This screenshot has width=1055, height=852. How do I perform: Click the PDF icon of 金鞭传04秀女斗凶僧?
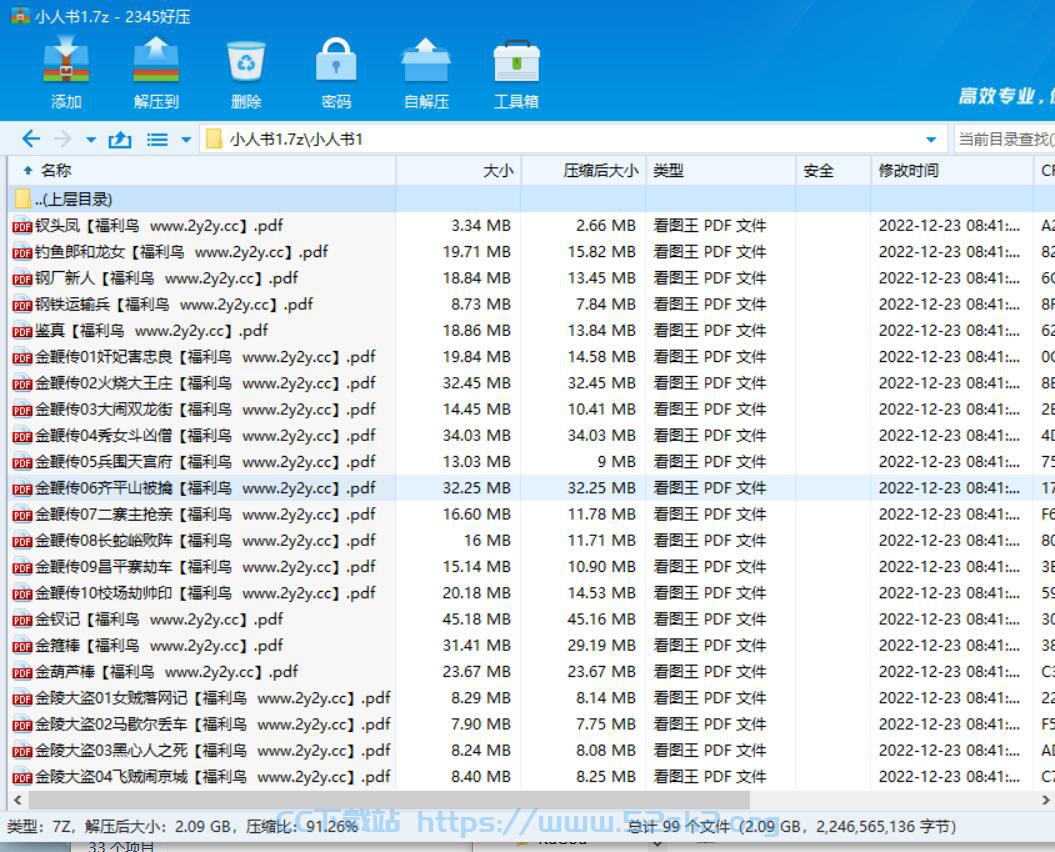[22, 436]
